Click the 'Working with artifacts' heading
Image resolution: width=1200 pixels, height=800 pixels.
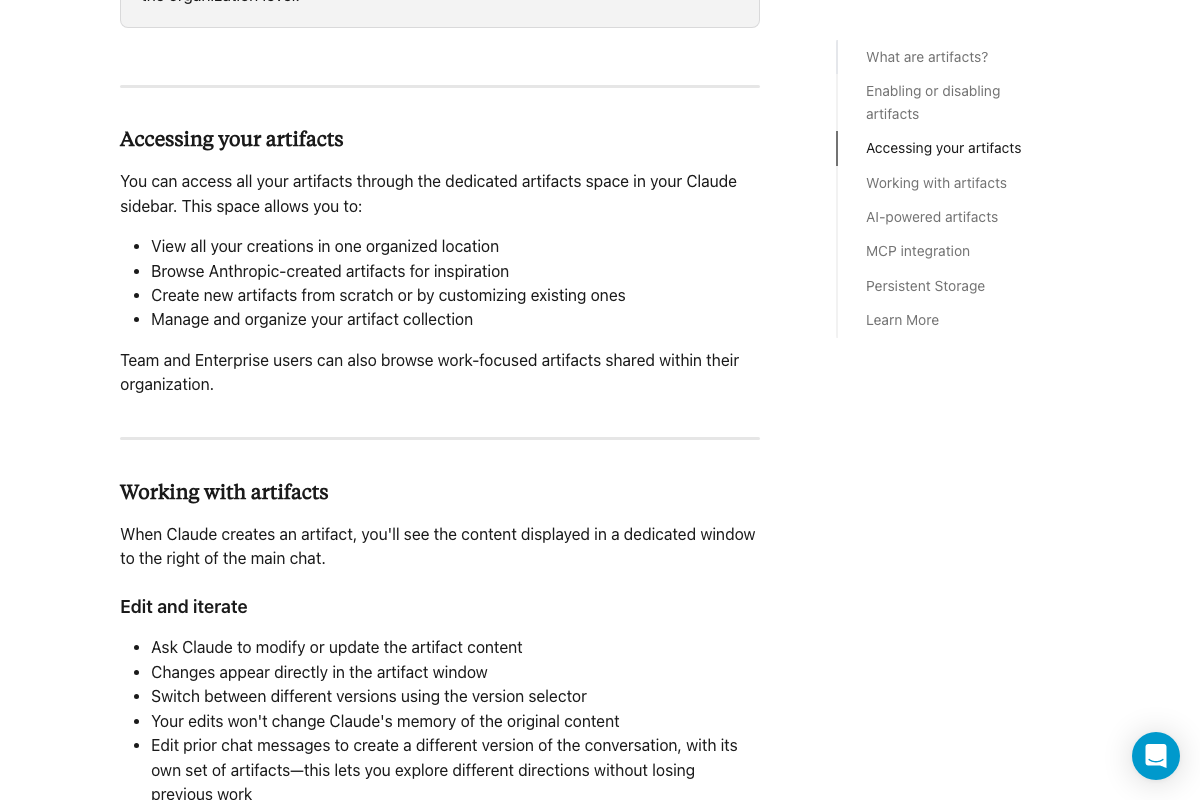(x=224, y=492)
